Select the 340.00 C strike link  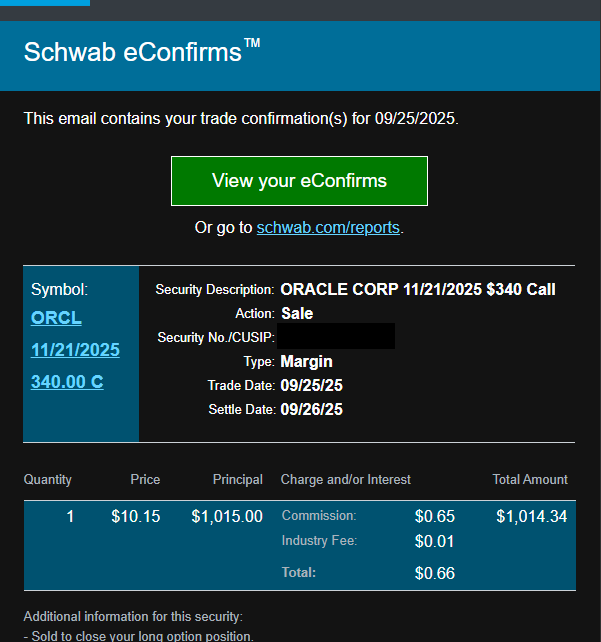(67, 381)
